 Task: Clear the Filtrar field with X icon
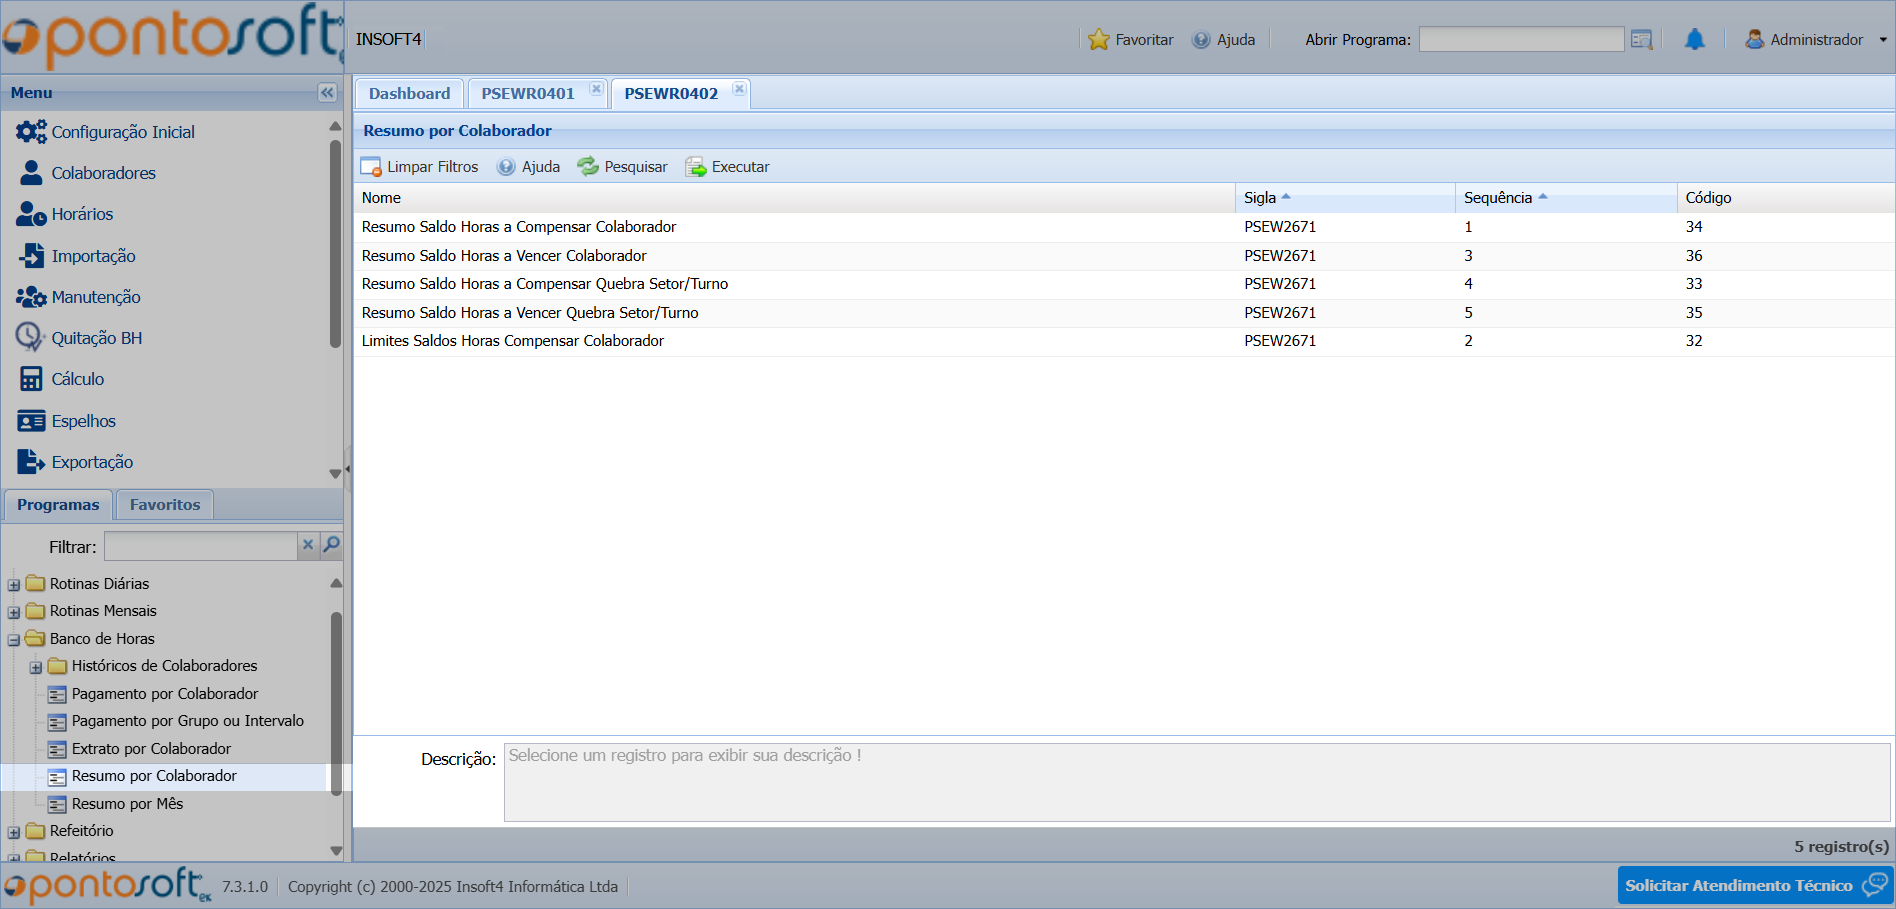tap(308, 545)
